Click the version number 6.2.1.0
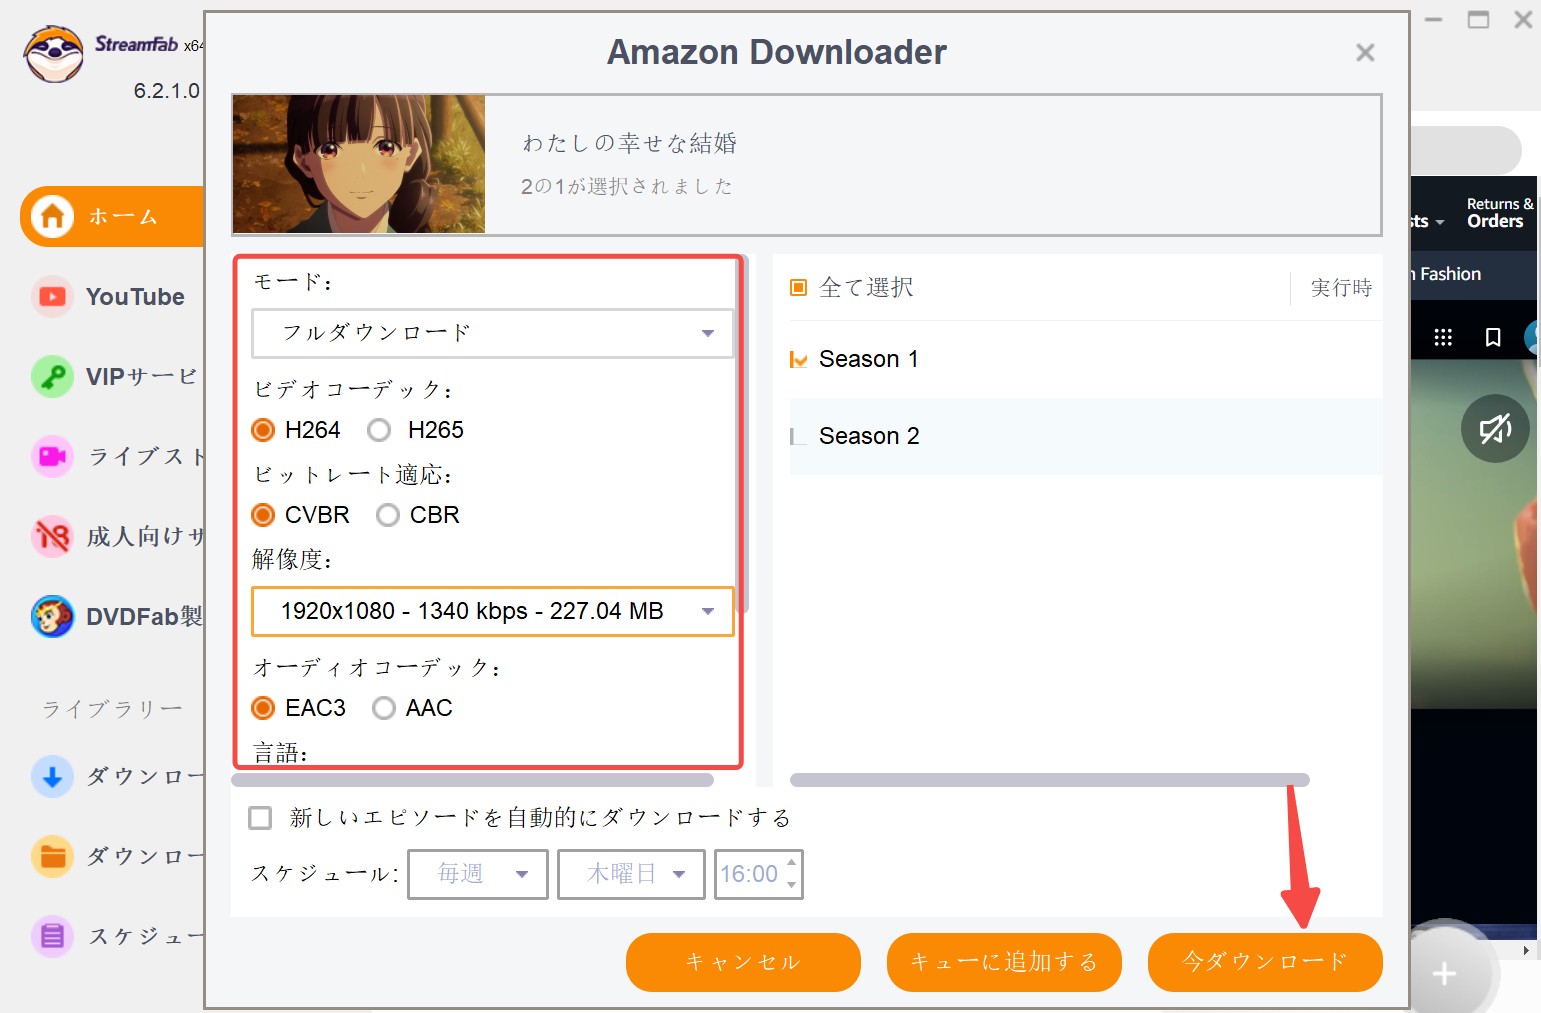 167,91
